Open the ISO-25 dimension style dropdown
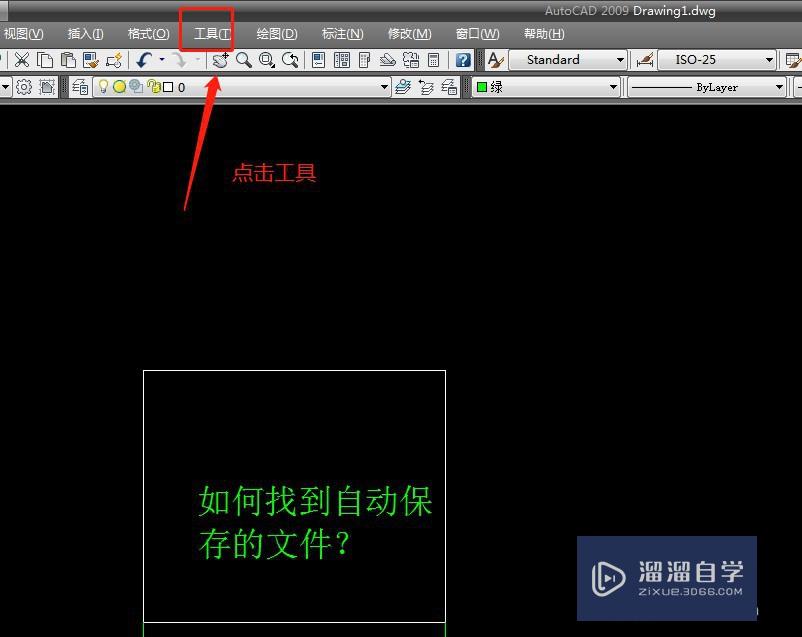Viewport: 802px width, 637px height. point(770,60)
